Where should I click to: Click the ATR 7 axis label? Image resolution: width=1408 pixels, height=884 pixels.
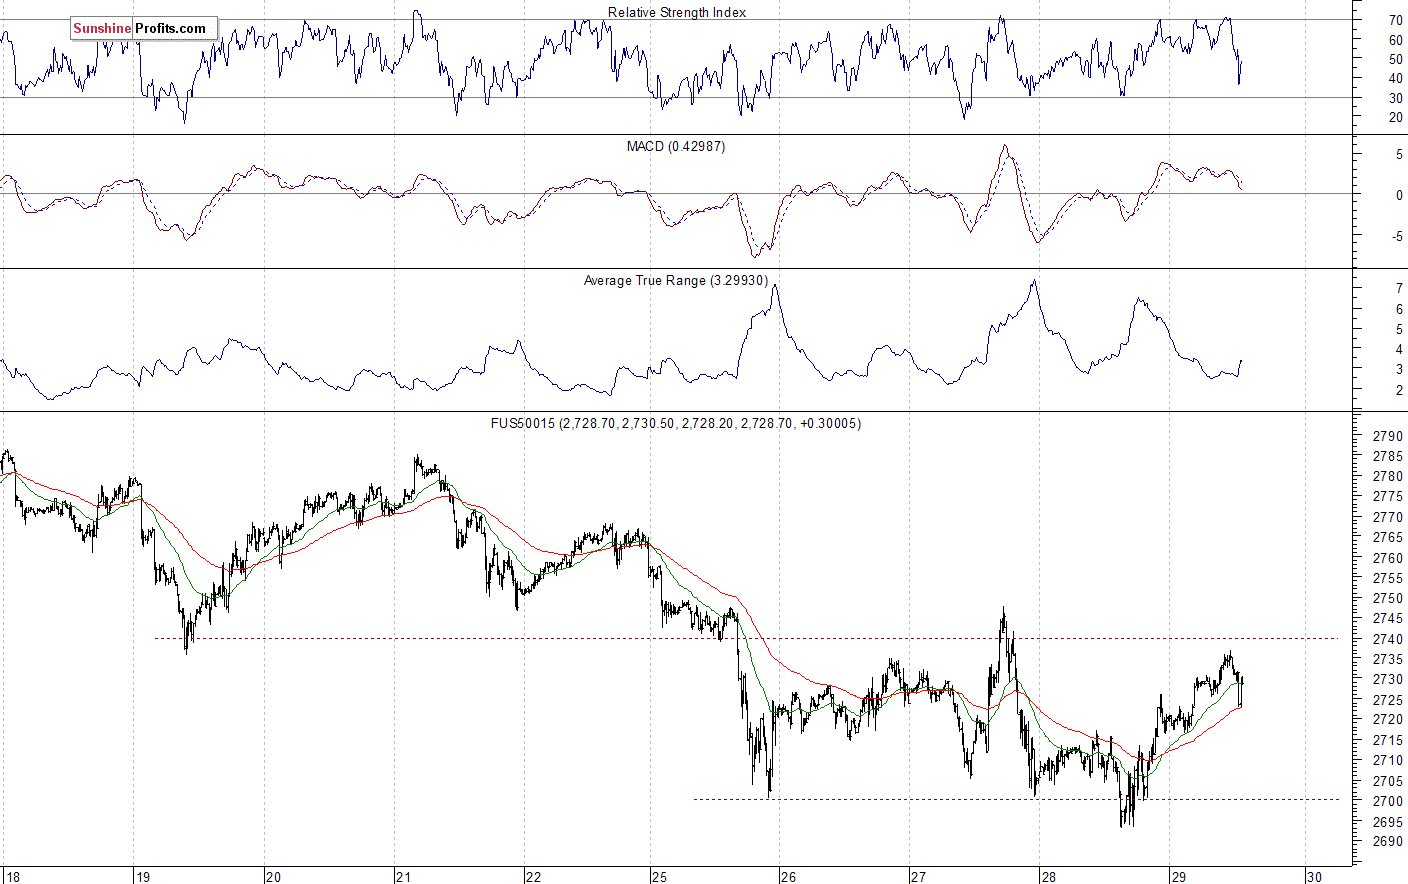click(1399, 288)
